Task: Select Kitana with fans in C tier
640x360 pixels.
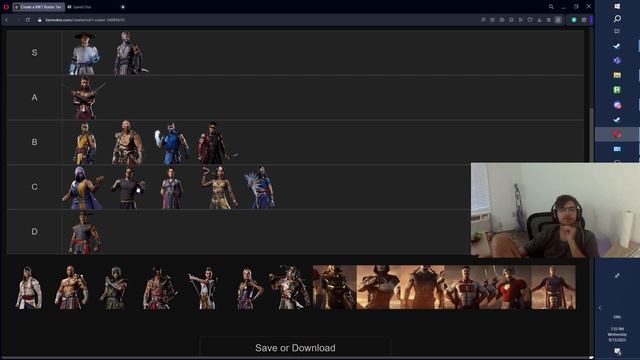Action: coord(260,187)
